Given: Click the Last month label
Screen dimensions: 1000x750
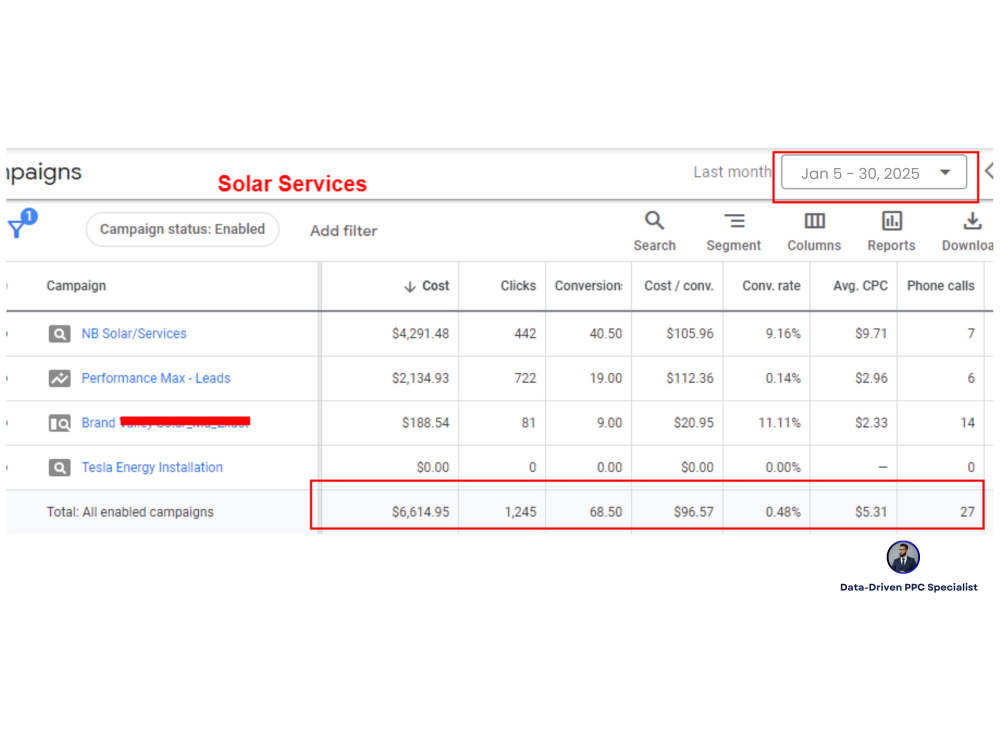Looking at the screenshot, I should click(732, 172).
